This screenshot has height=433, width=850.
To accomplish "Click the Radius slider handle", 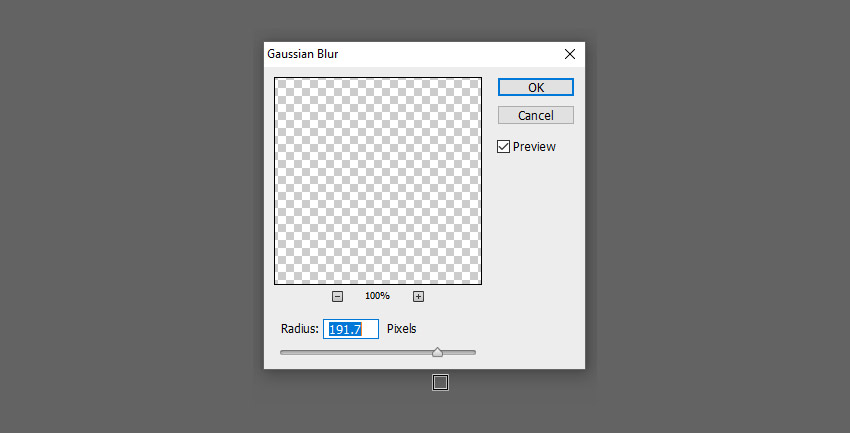I will (437, 353).
